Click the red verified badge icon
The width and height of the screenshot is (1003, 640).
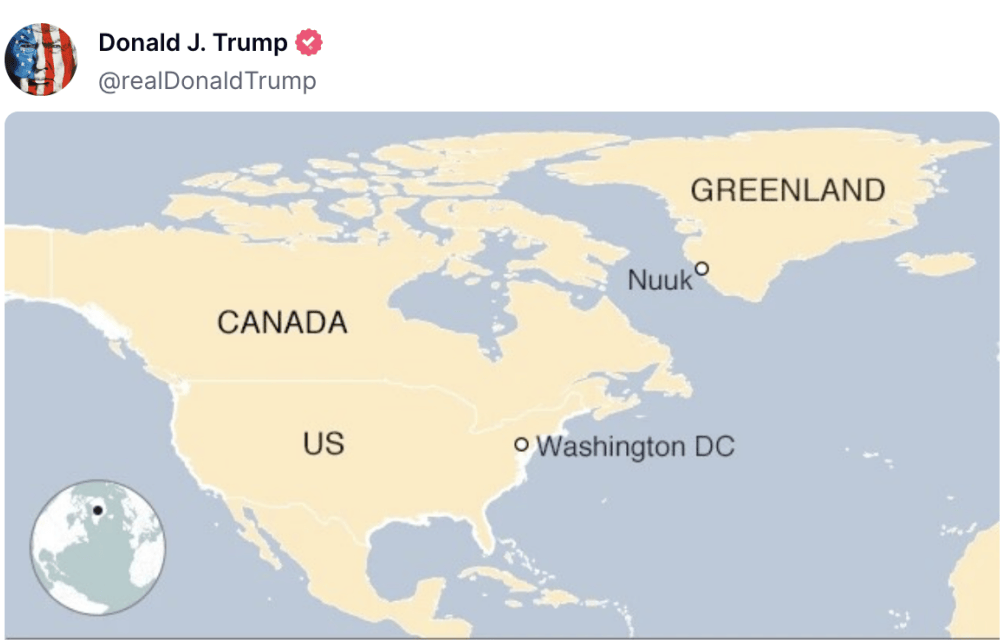point(311,43)
